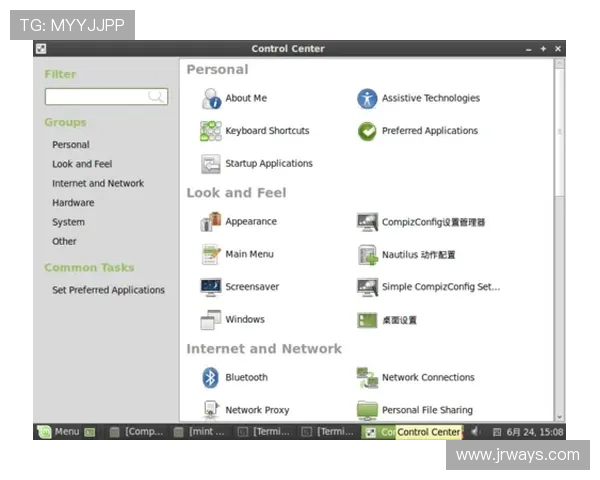The image size is (600, 480).
Task: Open Startup Applications icon
Action: [211, 164]
